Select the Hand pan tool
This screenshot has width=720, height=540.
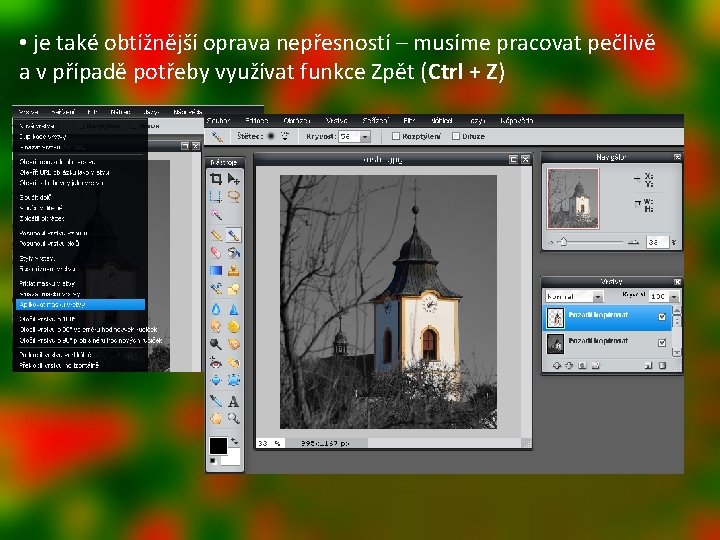[216, 418]
